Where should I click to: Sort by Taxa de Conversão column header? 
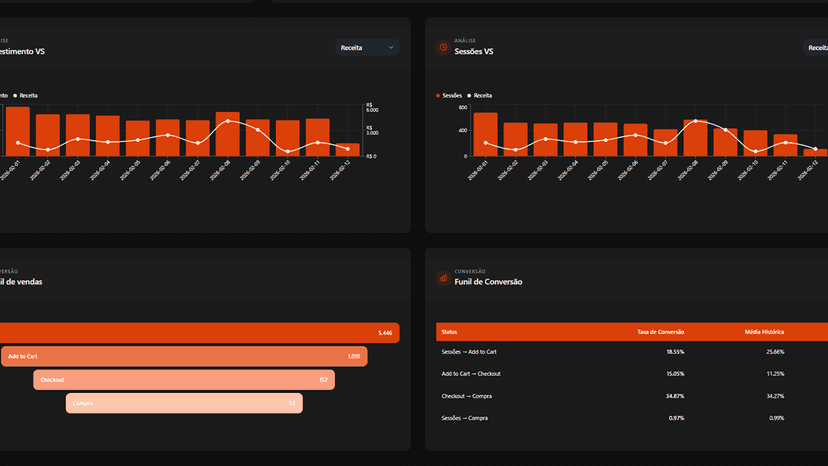[660, 332]
